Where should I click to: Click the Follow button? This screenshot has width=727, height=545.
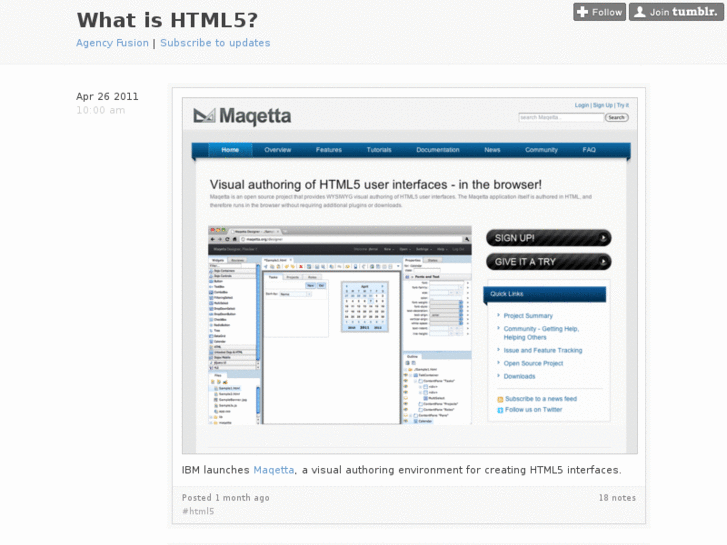coord(599,12)
